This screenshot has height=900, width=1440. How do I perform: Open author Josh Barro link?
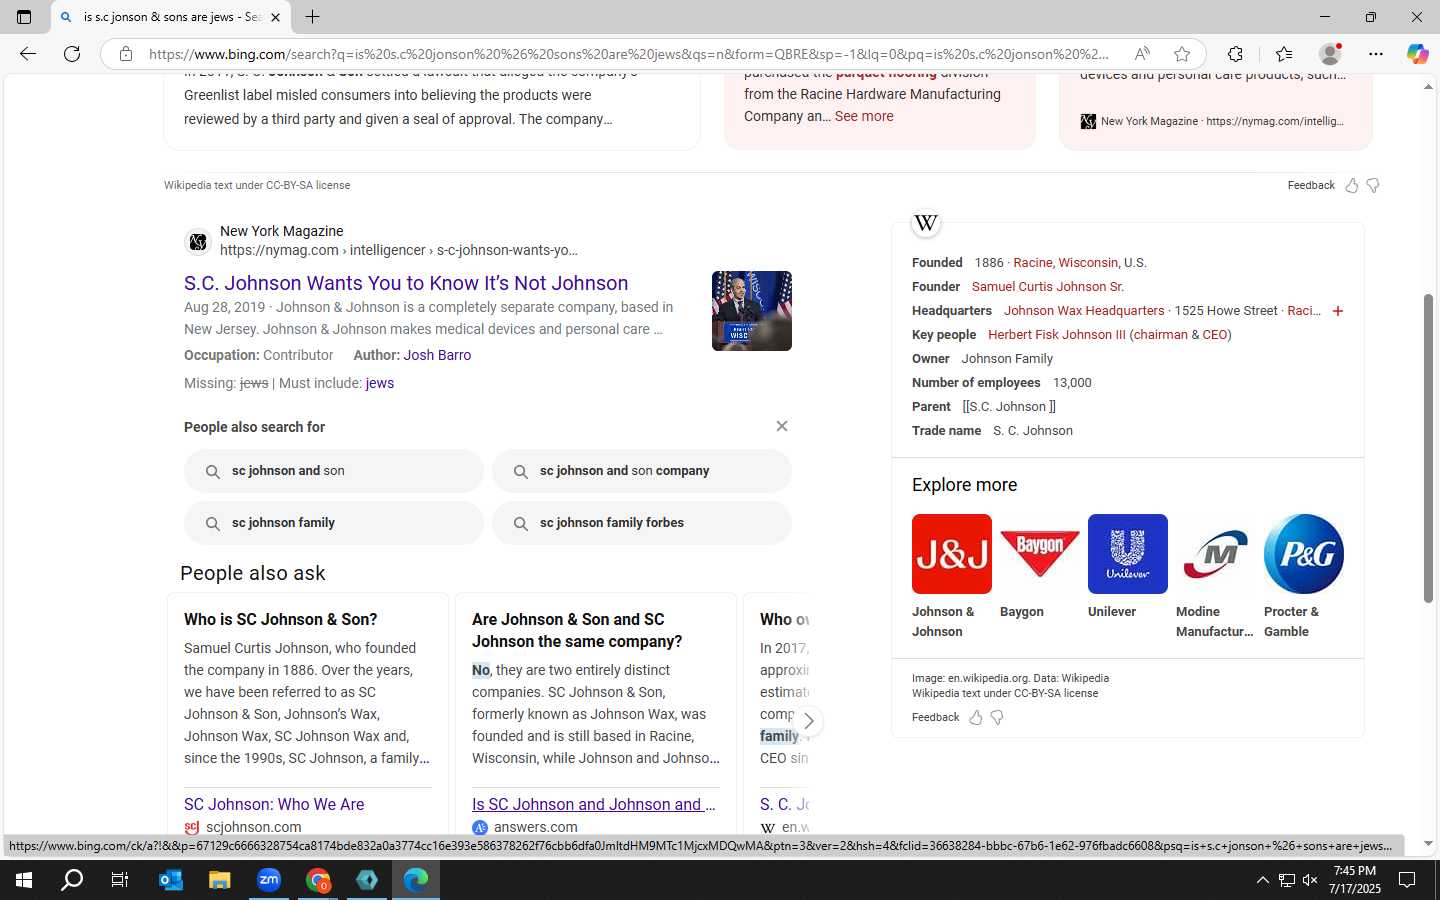pyautogui.click(x=437, y=355)
